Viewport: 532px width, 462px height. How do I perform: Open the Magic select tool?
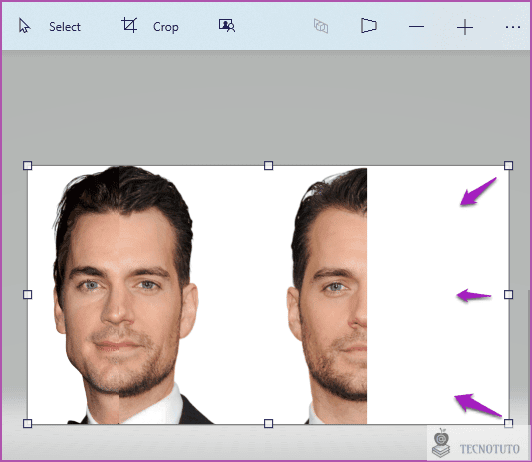(227, 25)
